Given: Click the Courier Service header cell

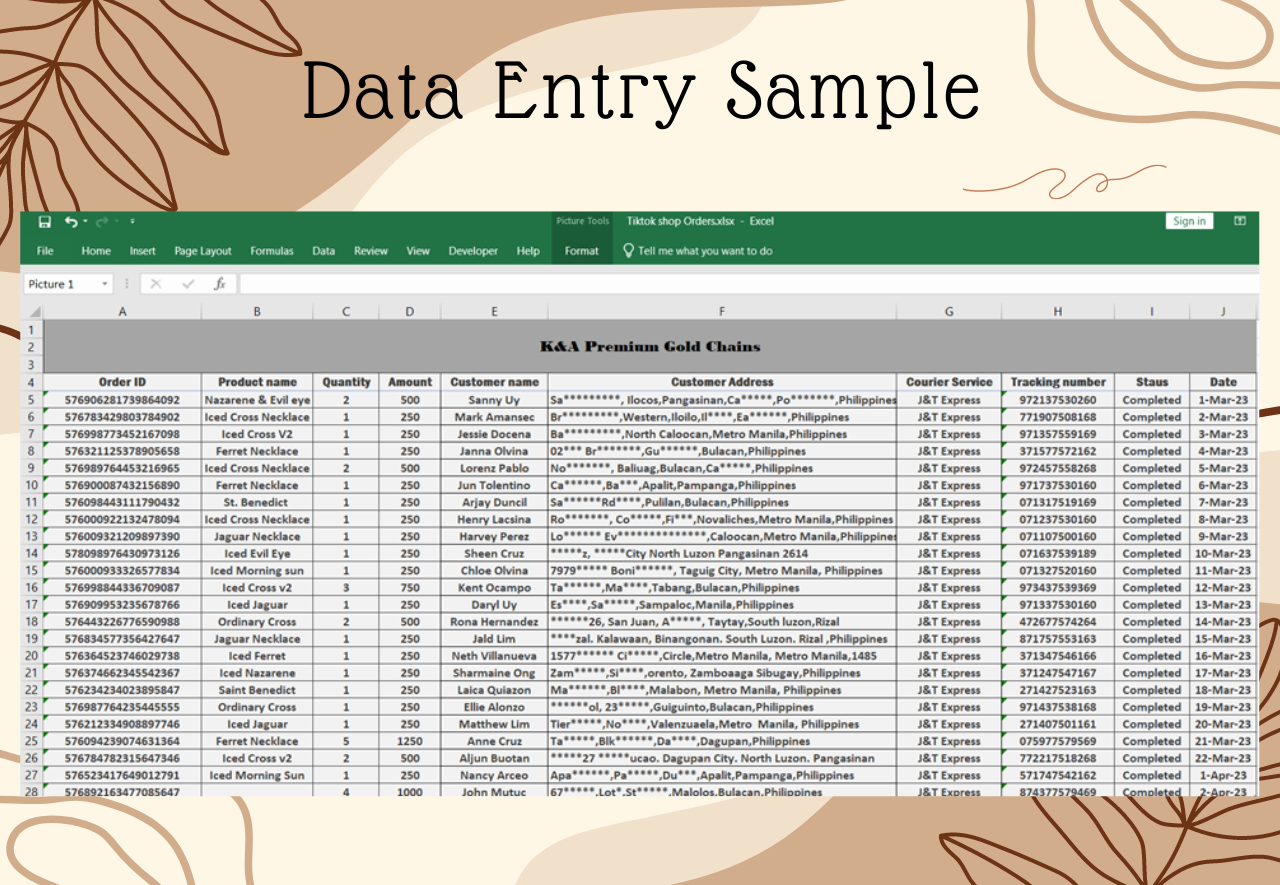Looking at the screenshot, I should pos(949,382).
